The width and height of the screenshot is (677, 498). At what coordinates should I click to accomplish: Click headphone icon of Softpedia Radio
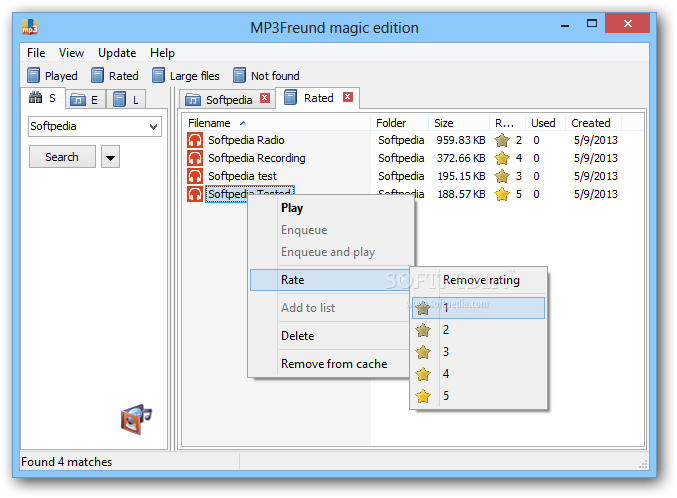click(x=195, y=140)
